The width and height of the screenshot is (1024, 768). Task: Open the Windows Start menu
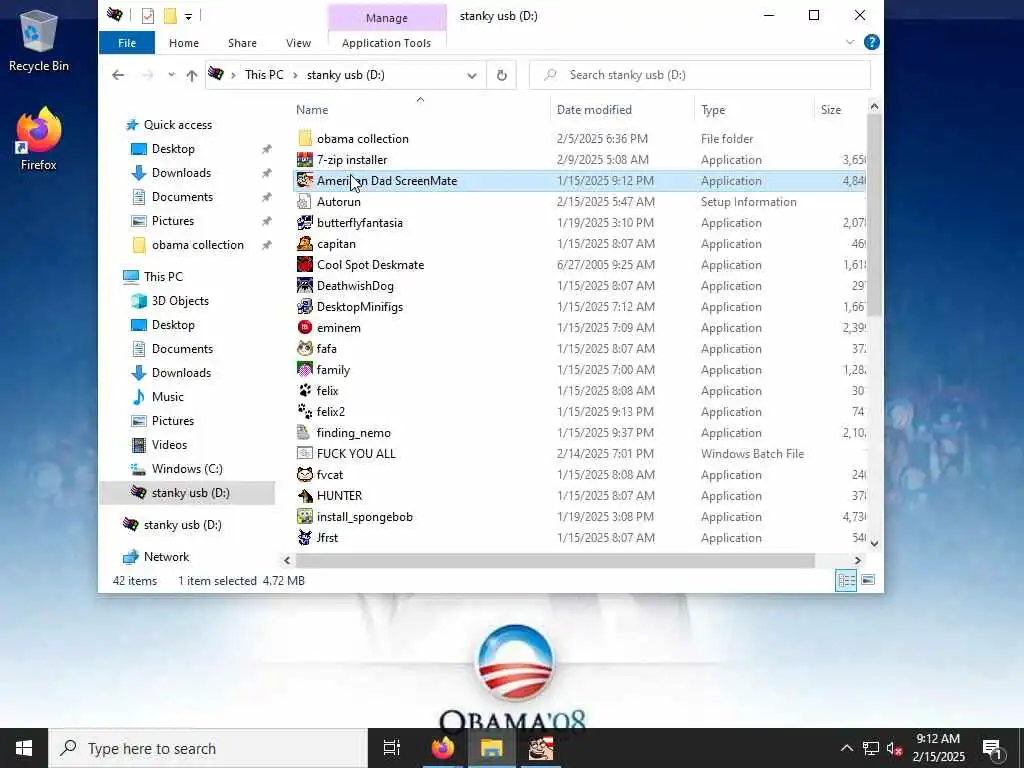(24, 748)
